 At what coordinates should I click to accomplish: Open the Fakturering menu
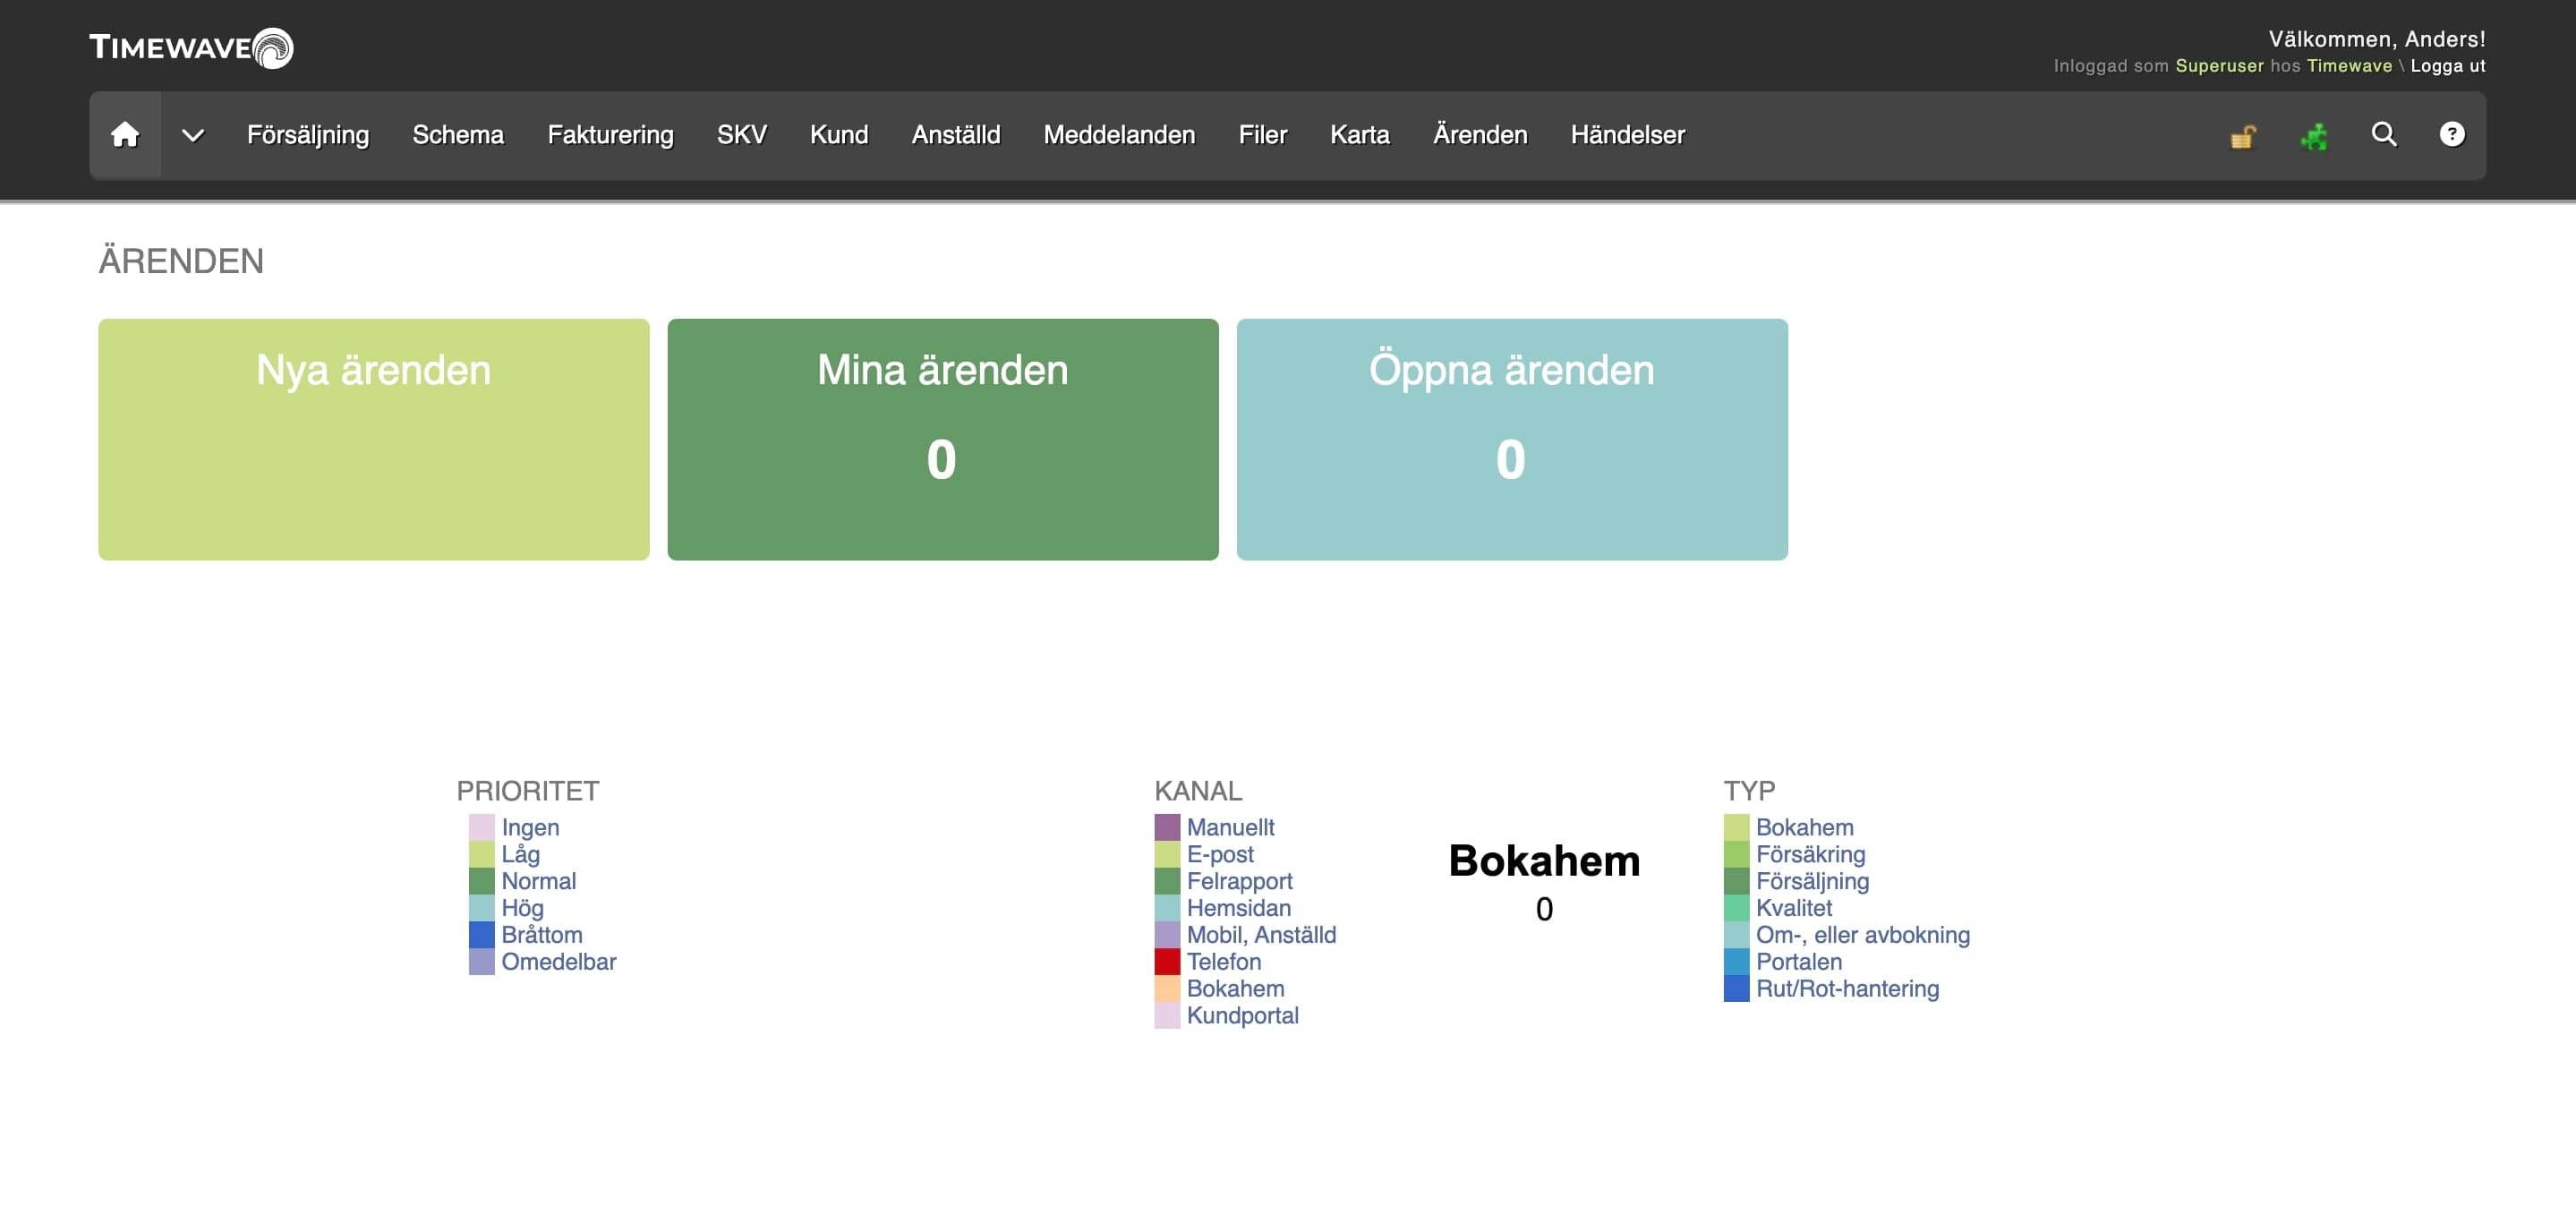(x=610, y=135)
